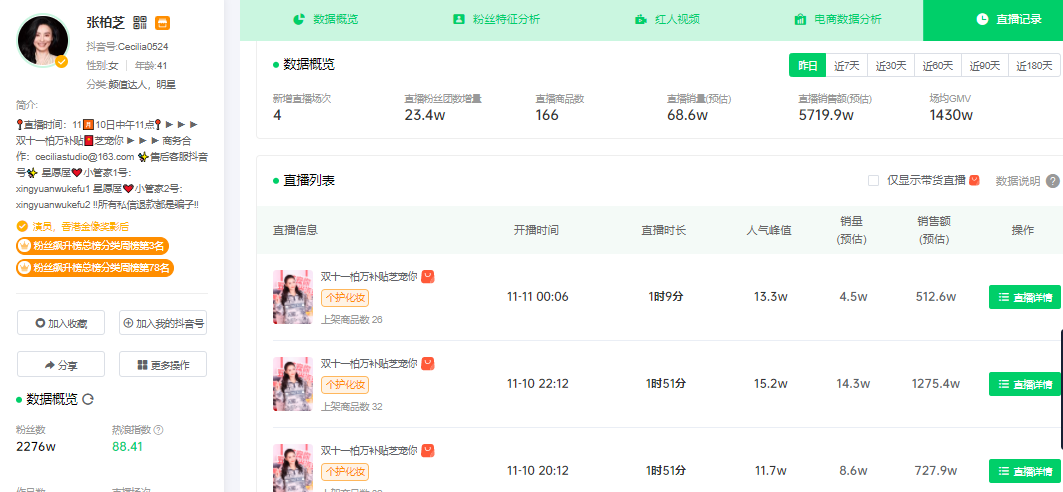Click the 开播时间 column header
The height and width of the screenshot is (492, 1063).
[536, 230]
